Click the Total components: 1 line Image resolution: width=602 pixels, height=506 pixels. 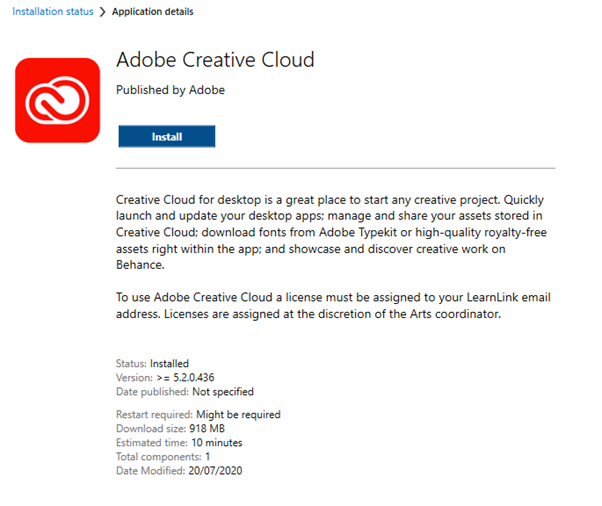(x=163, y=457)
